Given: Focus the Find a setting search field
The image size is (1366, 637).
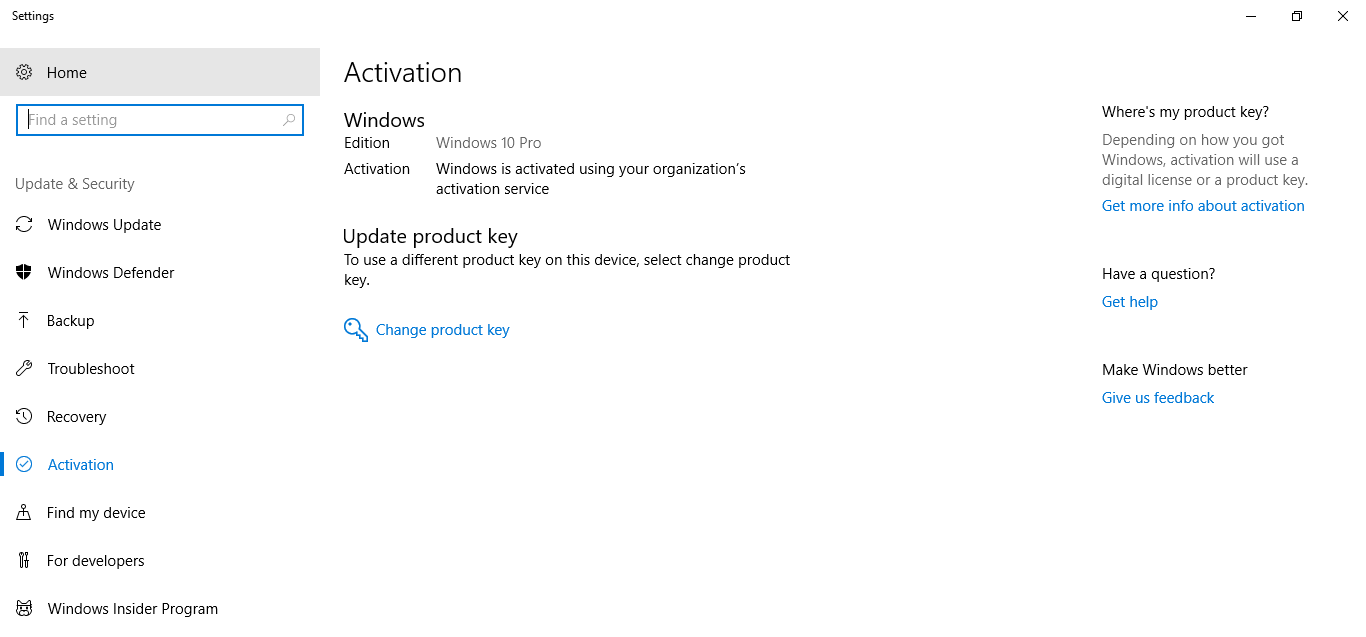Looking at the screenshot, I should (160, 120).
